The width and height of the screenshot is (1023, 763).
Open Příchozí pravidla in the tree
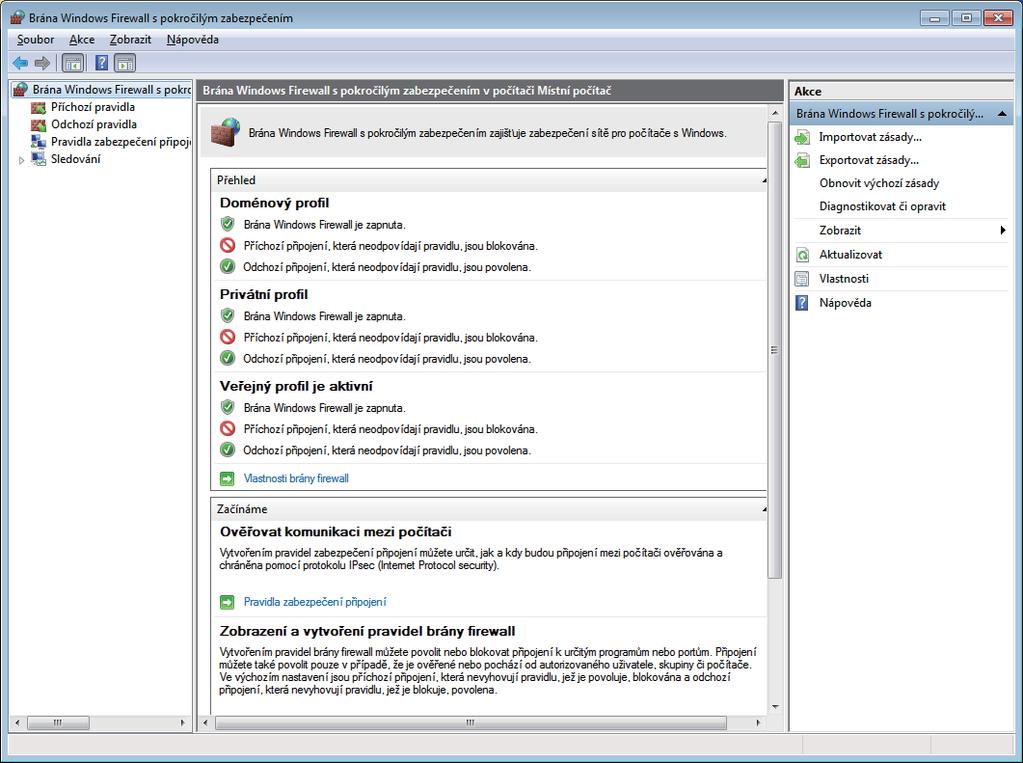pos(93,107)
